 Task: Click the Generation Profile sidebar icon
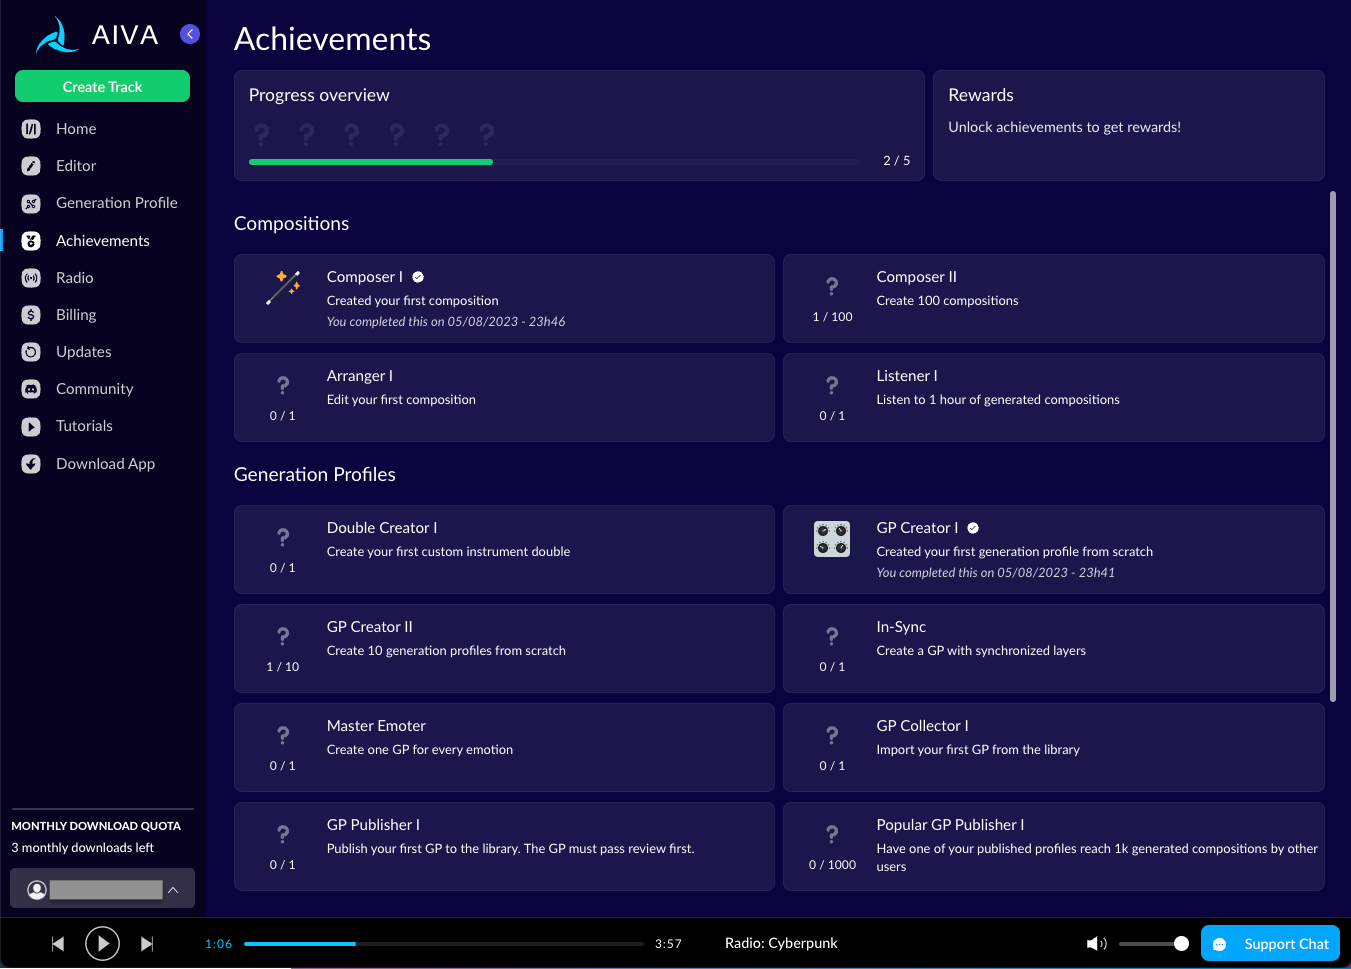coord(31,203)
